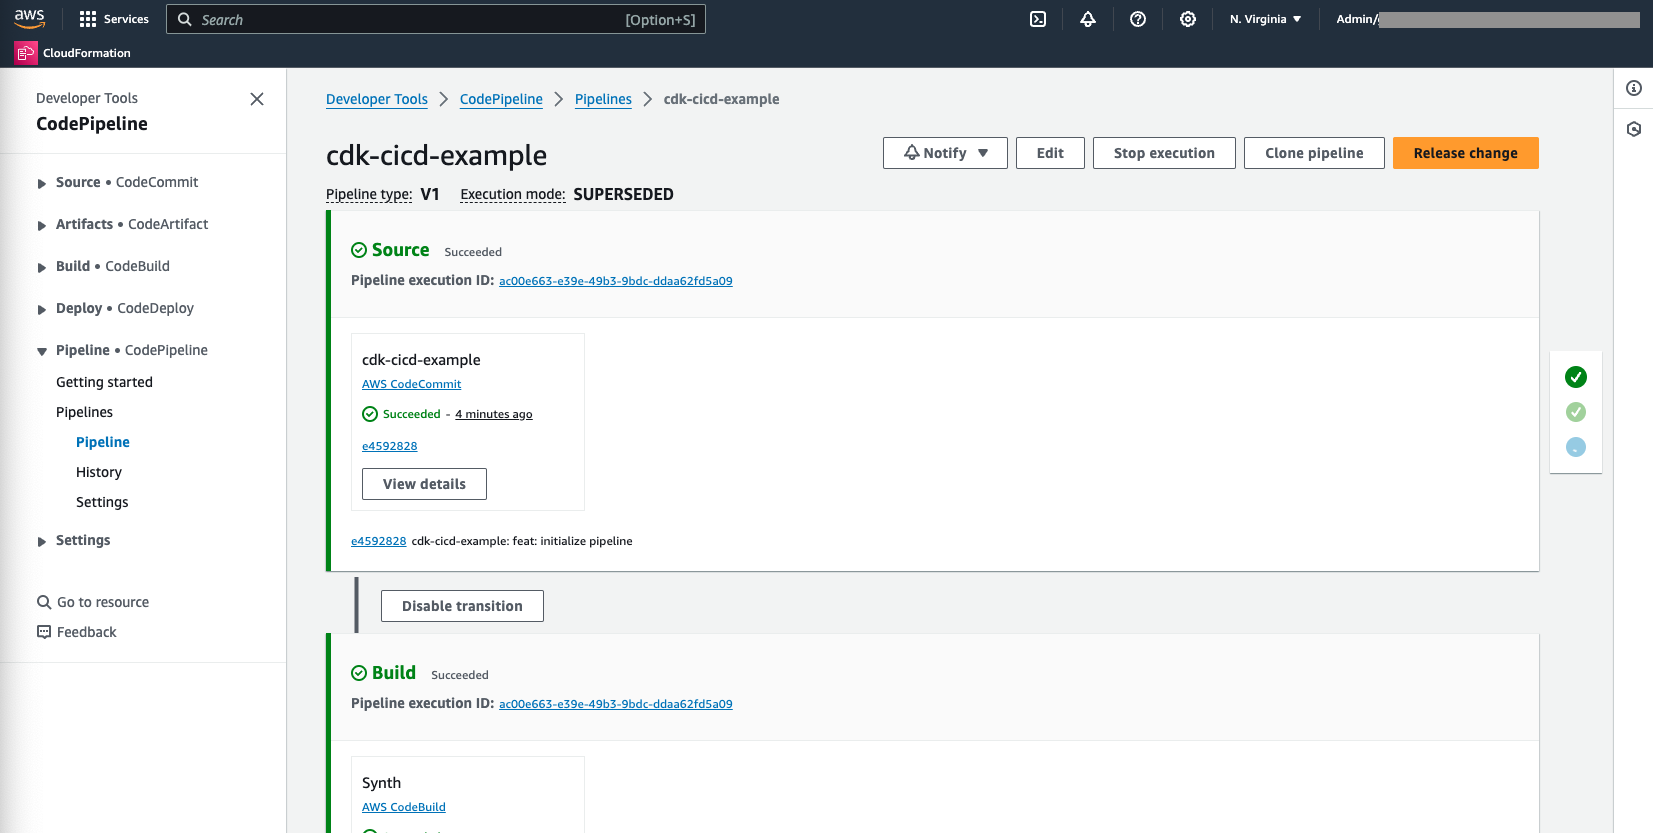Click the Edit pipeline button
The width and height of the screenshot is (1653, 833).
coord(1050,153)
